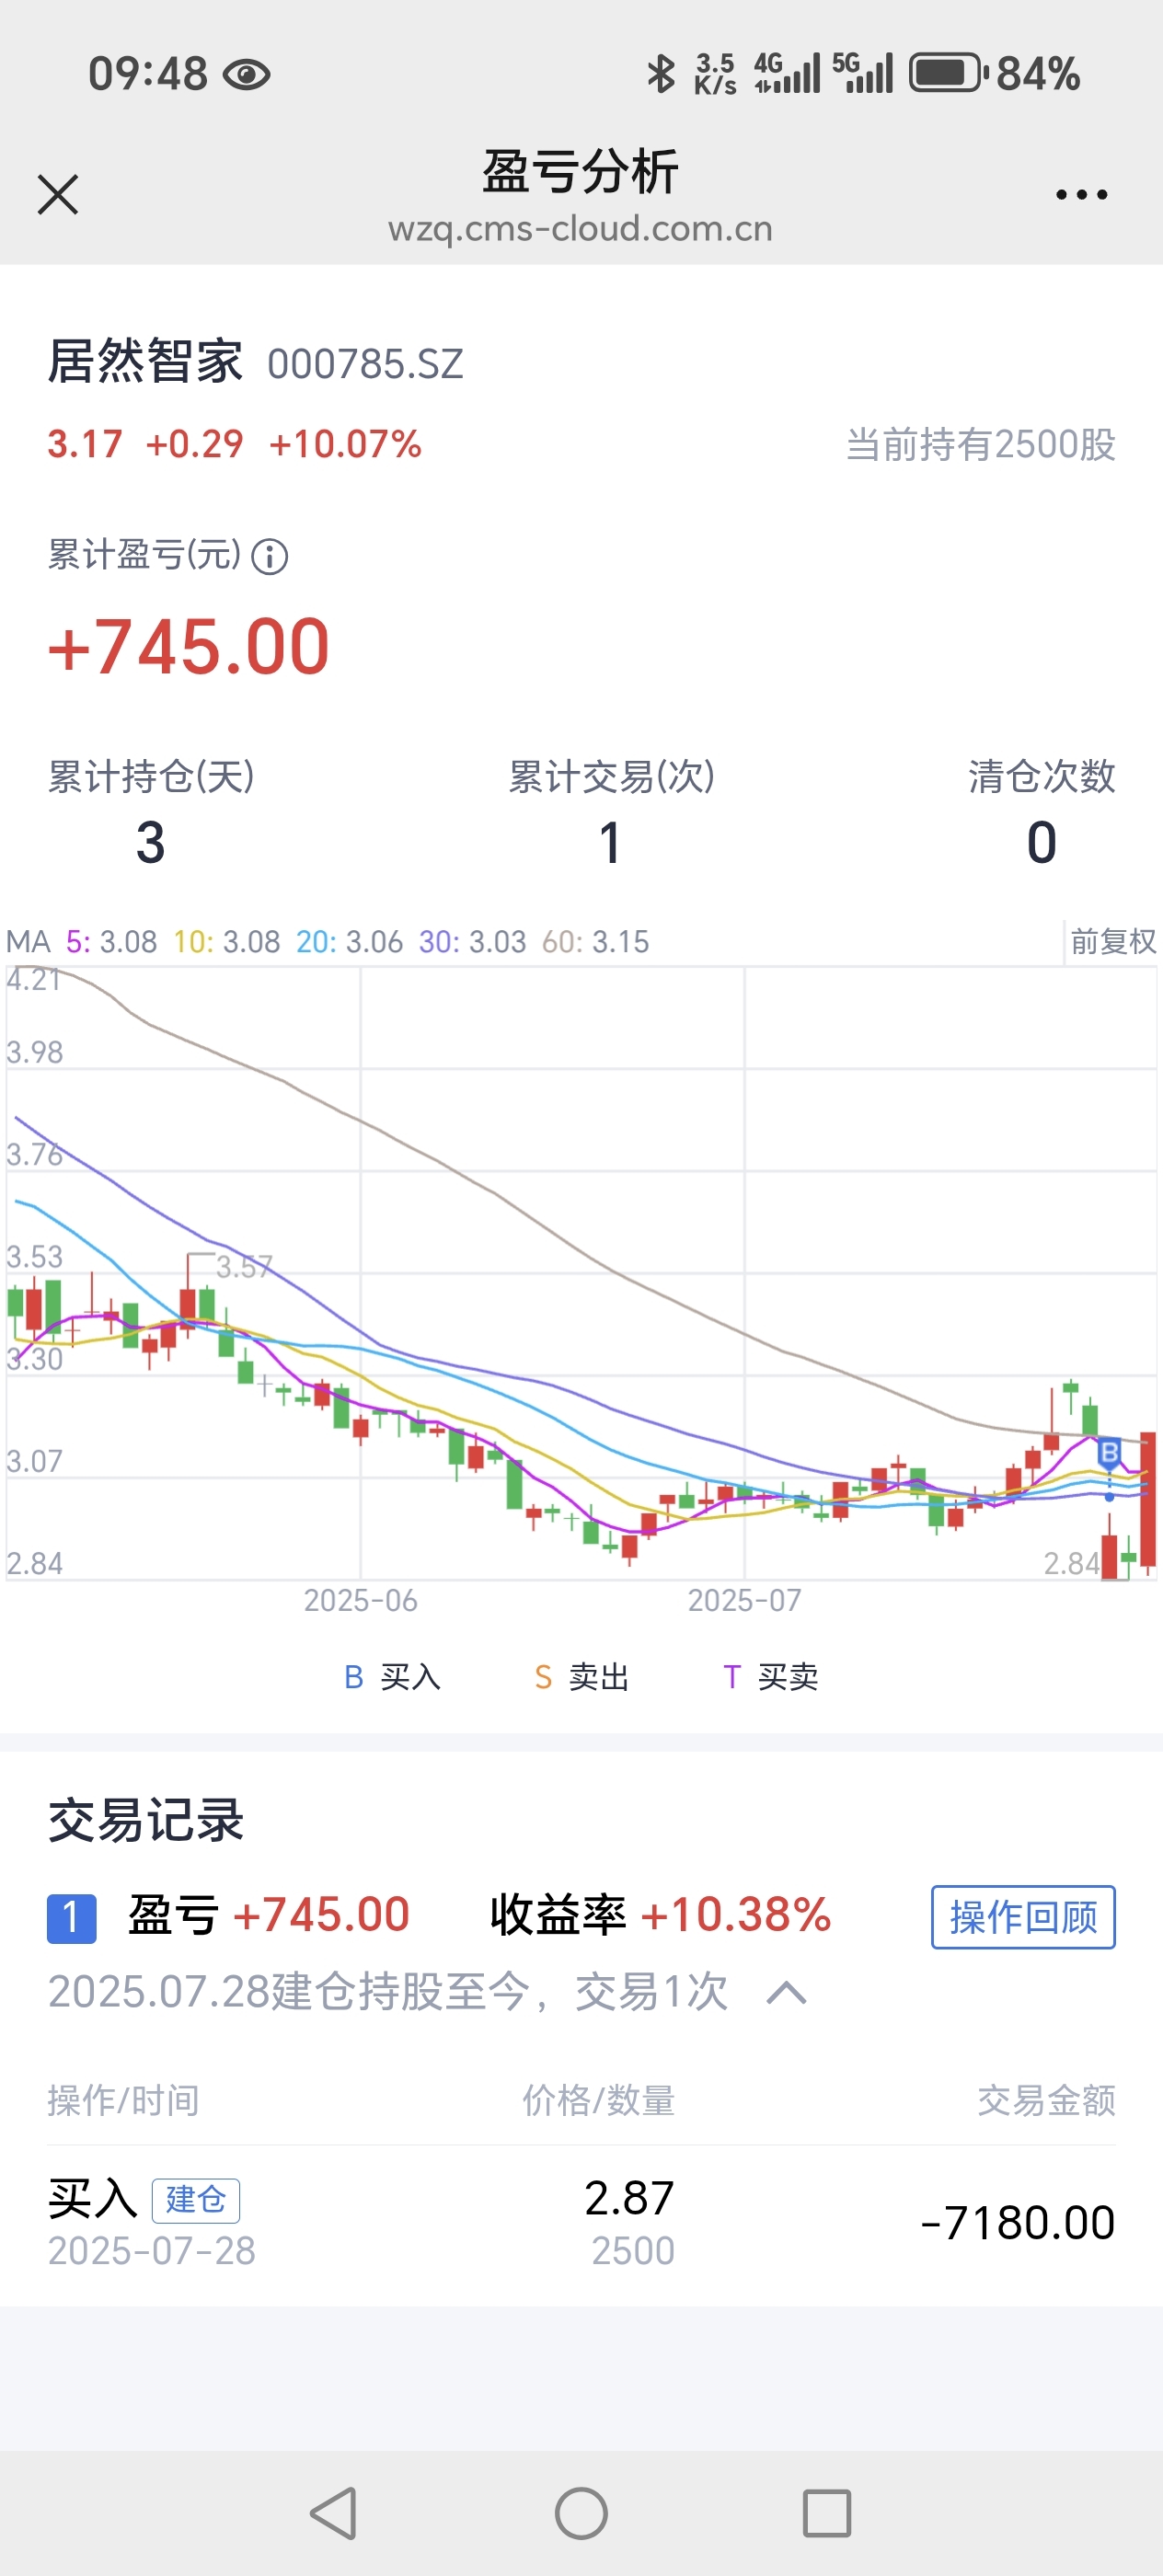This screenshot has width=1163, height=2576.
Task: Tap the blue B buy marker on chart
Action: click(1108, 1451)
